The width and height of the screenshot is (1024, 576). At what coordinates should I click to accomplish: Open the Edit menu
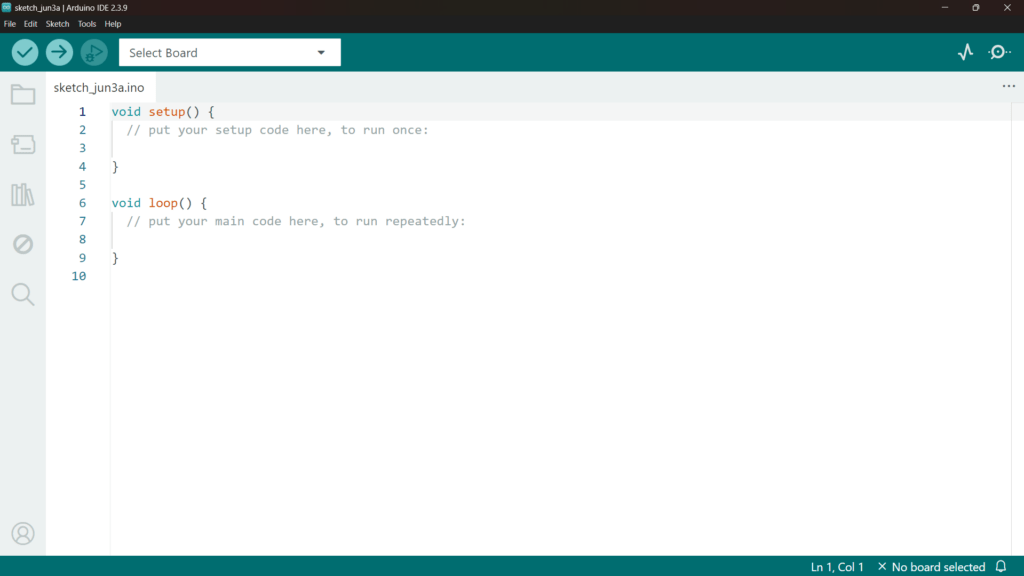coord(31,24)
